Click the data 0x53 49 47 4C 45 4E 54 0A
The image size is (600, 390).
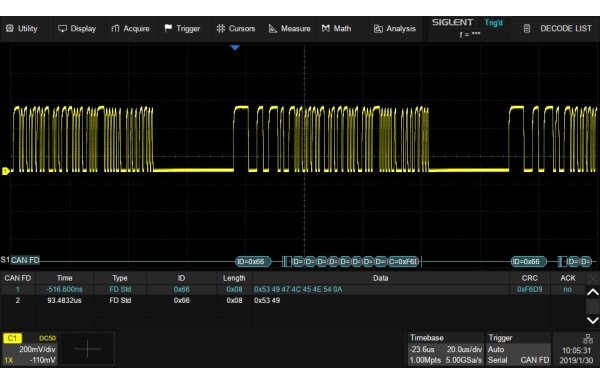coord(298,289)
